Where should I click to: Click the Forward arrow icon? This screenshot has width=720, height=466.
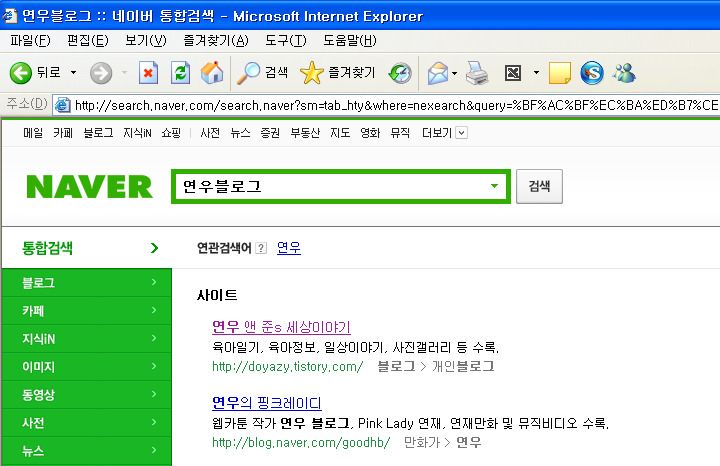(x=101, y=73)
